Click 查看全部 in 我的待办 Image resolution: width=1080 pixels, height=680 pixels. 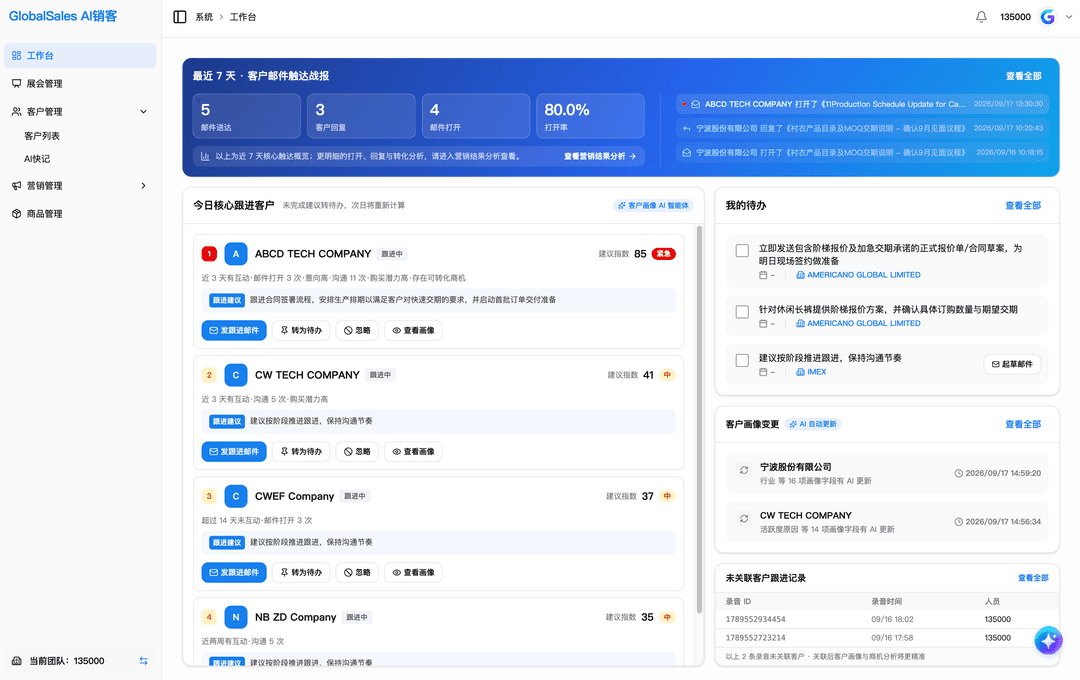[1023, 205]
